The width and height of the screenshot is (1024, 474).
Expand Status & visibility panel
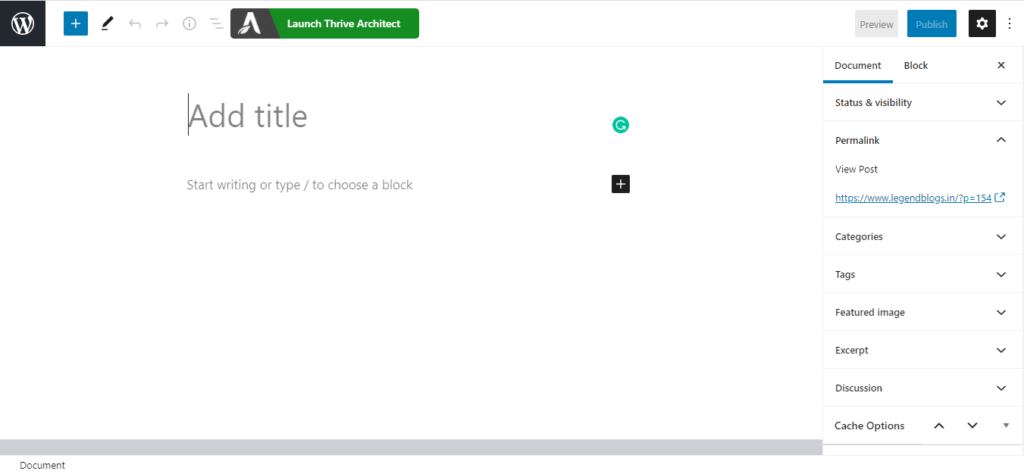tap(921, 103)
